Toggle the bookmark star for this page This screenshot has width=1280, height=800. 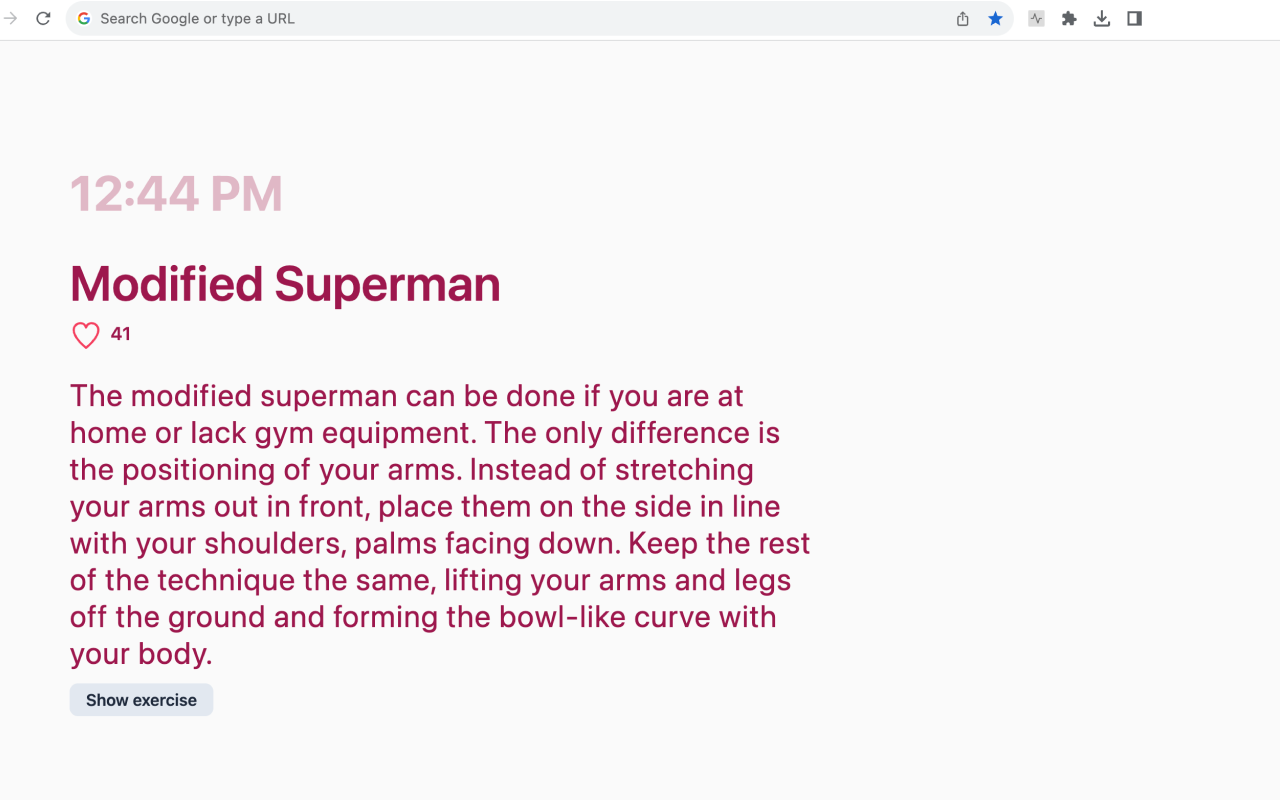click(x=995, y=18)
